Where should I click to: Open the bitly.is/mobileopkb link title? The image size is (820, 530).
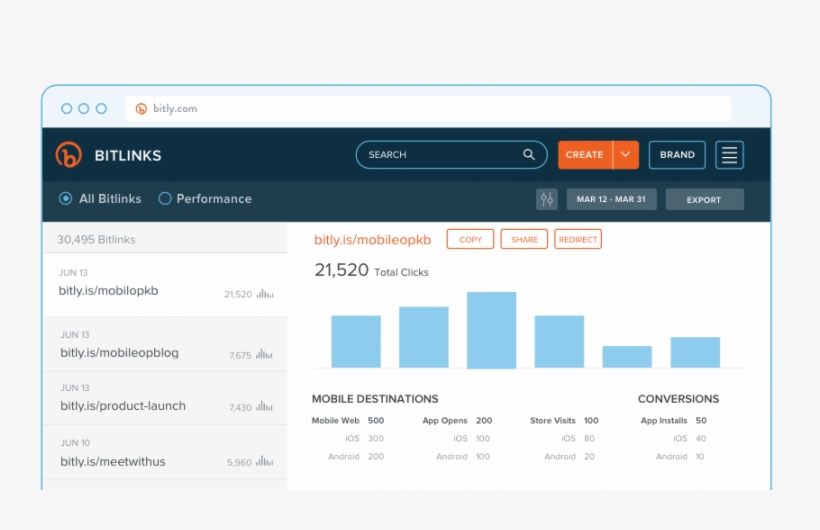click(x=372, y=240)
